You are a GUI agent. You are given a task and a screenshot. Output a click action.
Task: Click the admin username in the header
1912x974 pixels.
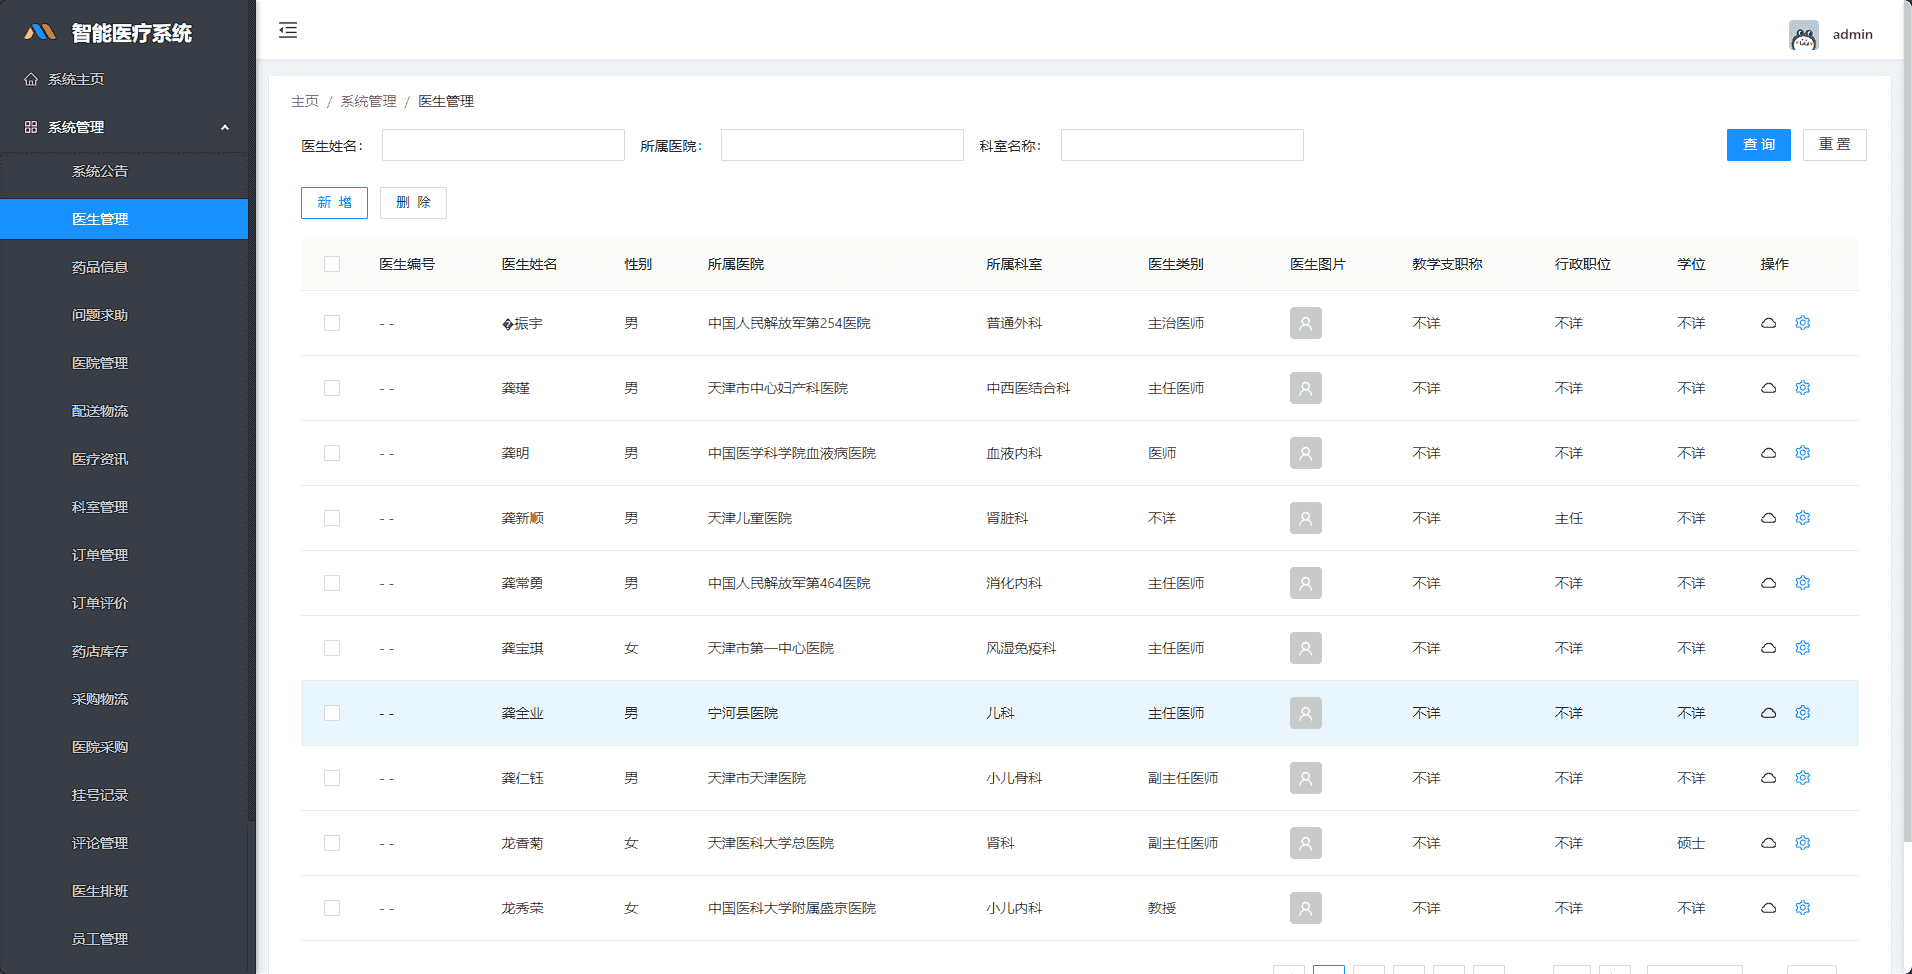coord(1852,35)
